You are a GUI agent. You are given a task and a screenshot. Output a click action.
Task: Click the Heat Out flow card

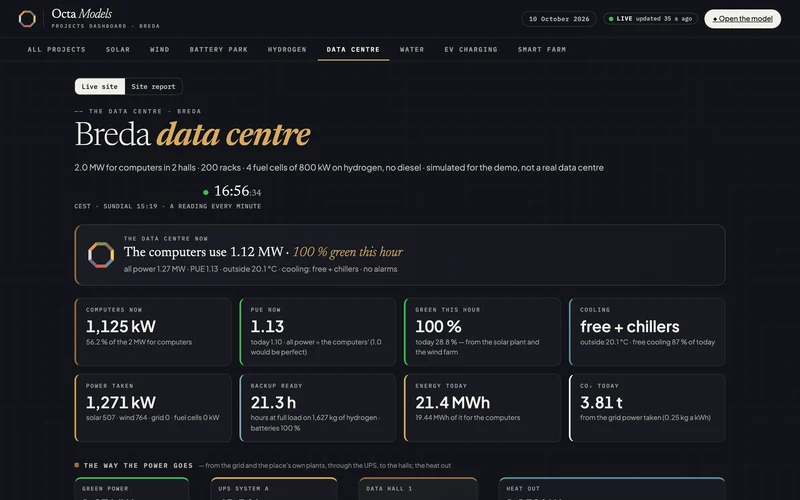[x=612, y=489]
